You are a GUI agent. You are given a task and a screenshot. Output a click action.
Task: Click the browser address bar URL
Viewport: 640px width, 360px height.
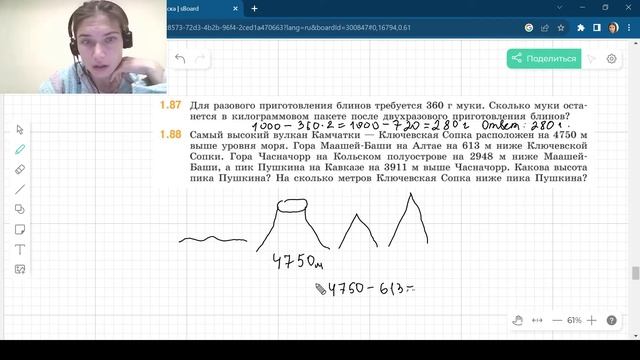pos(288,28)
